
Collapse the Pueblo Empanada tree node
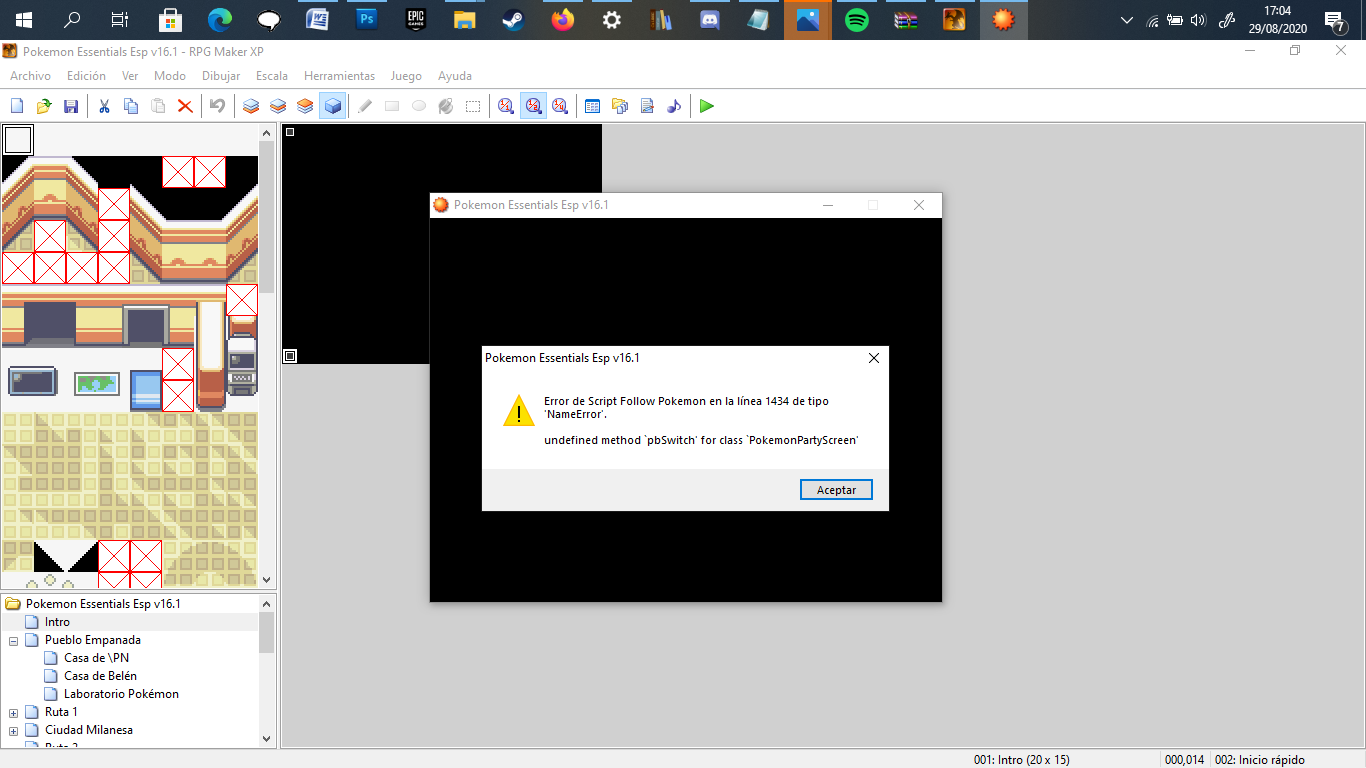point(14,641)
